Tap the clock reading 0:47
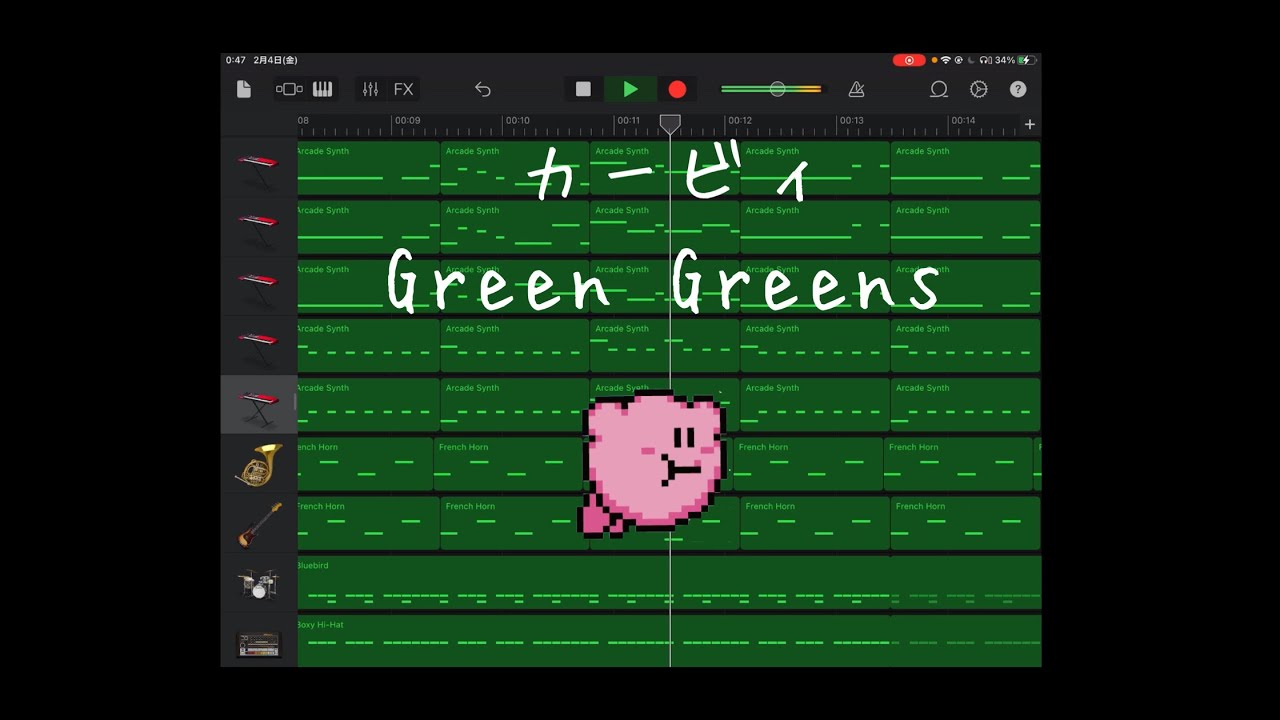The image size is (1280, 720). click(236, 60)
